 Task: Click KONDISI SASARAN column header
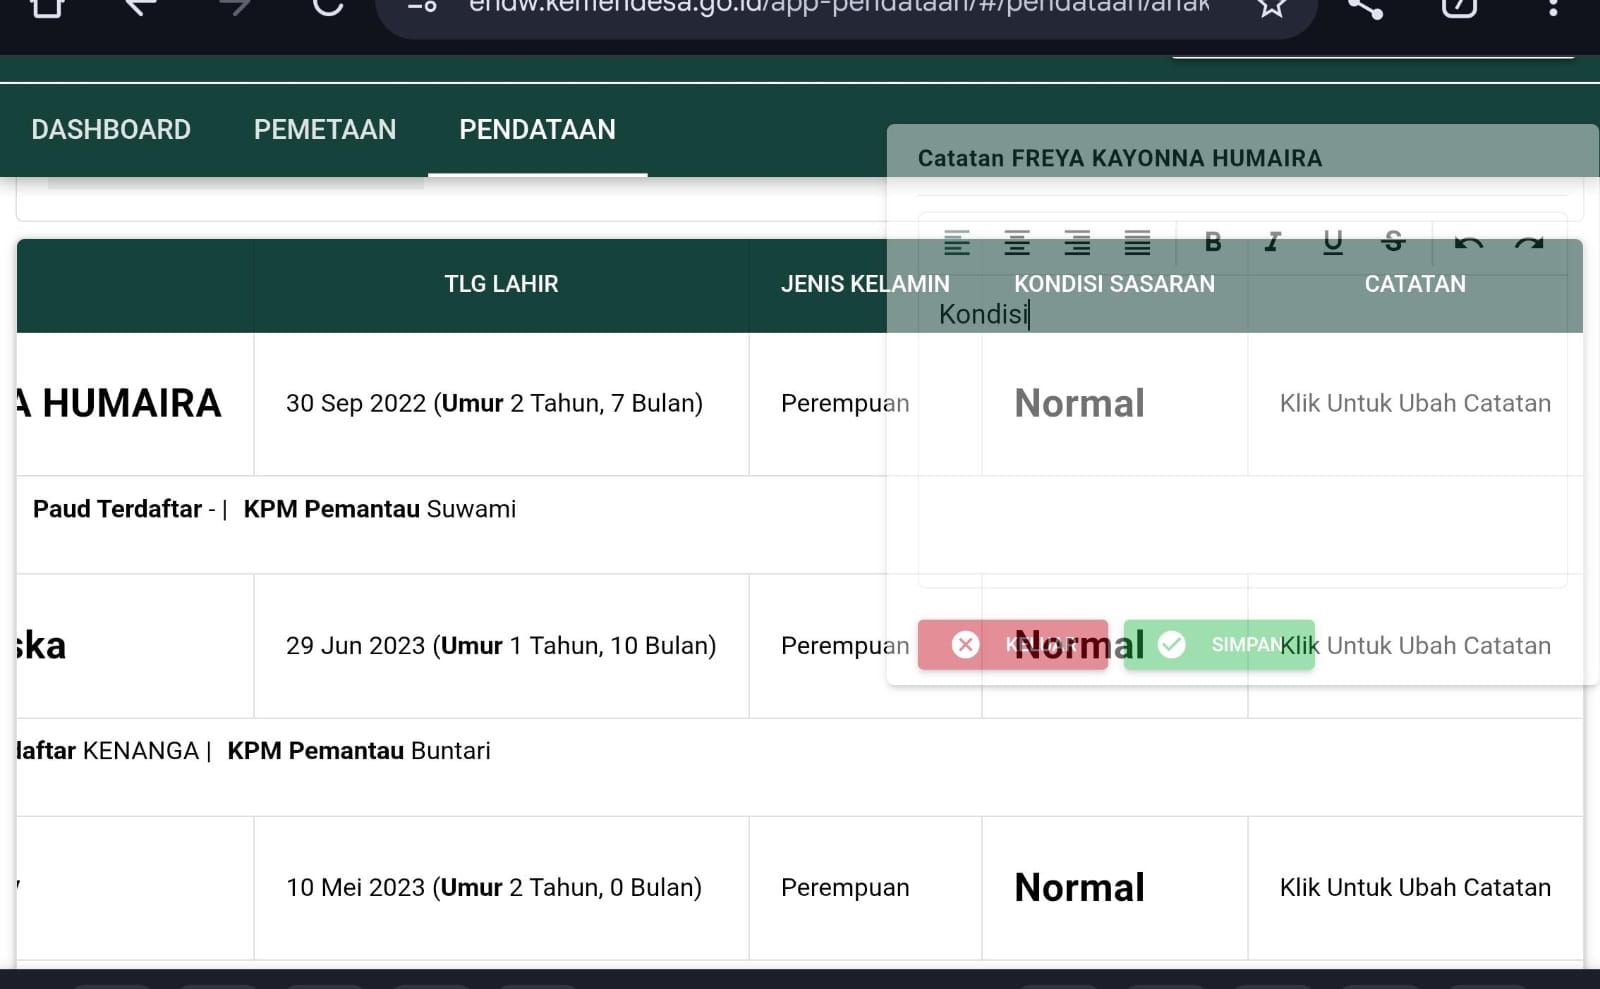1114,284
